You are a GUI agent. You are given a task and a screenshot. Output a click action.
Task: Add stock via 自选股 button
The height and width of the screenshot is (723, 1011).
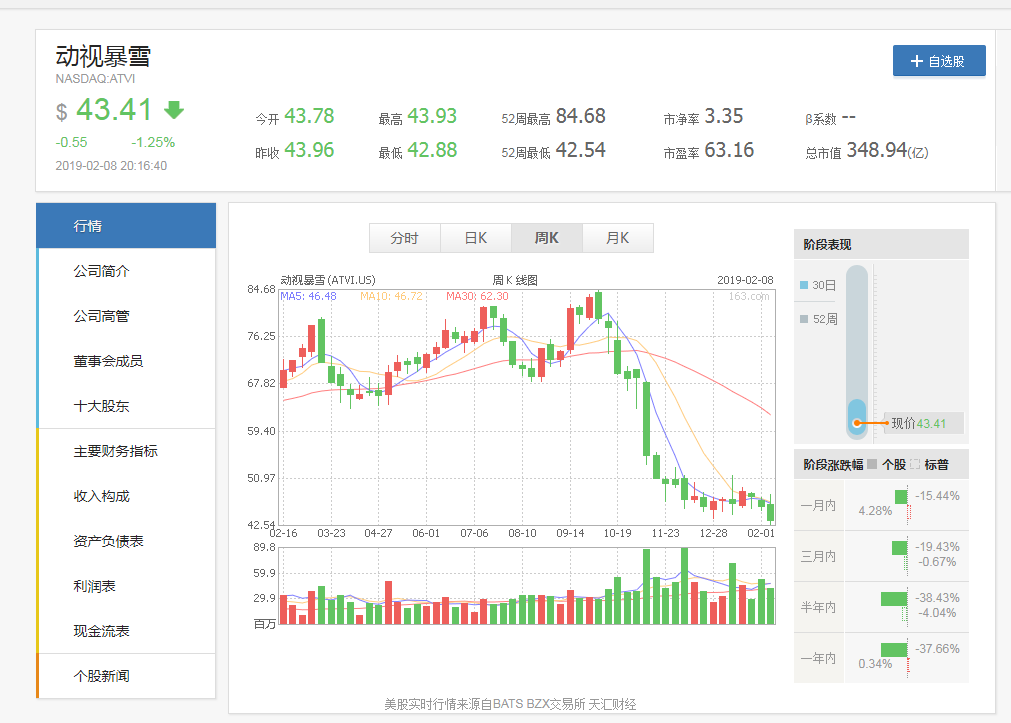pos(939,61)
